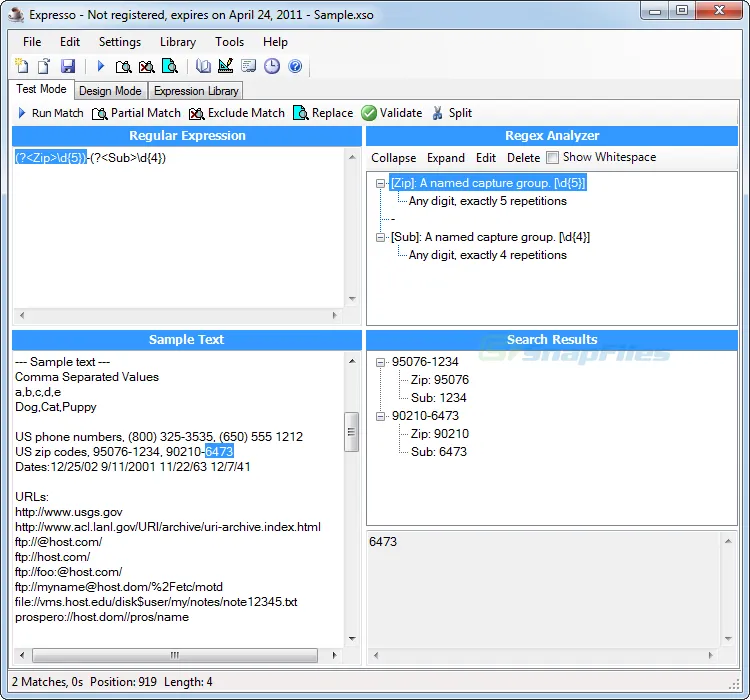
Task: Open the expression library book icon
Action: click(203, 66)
